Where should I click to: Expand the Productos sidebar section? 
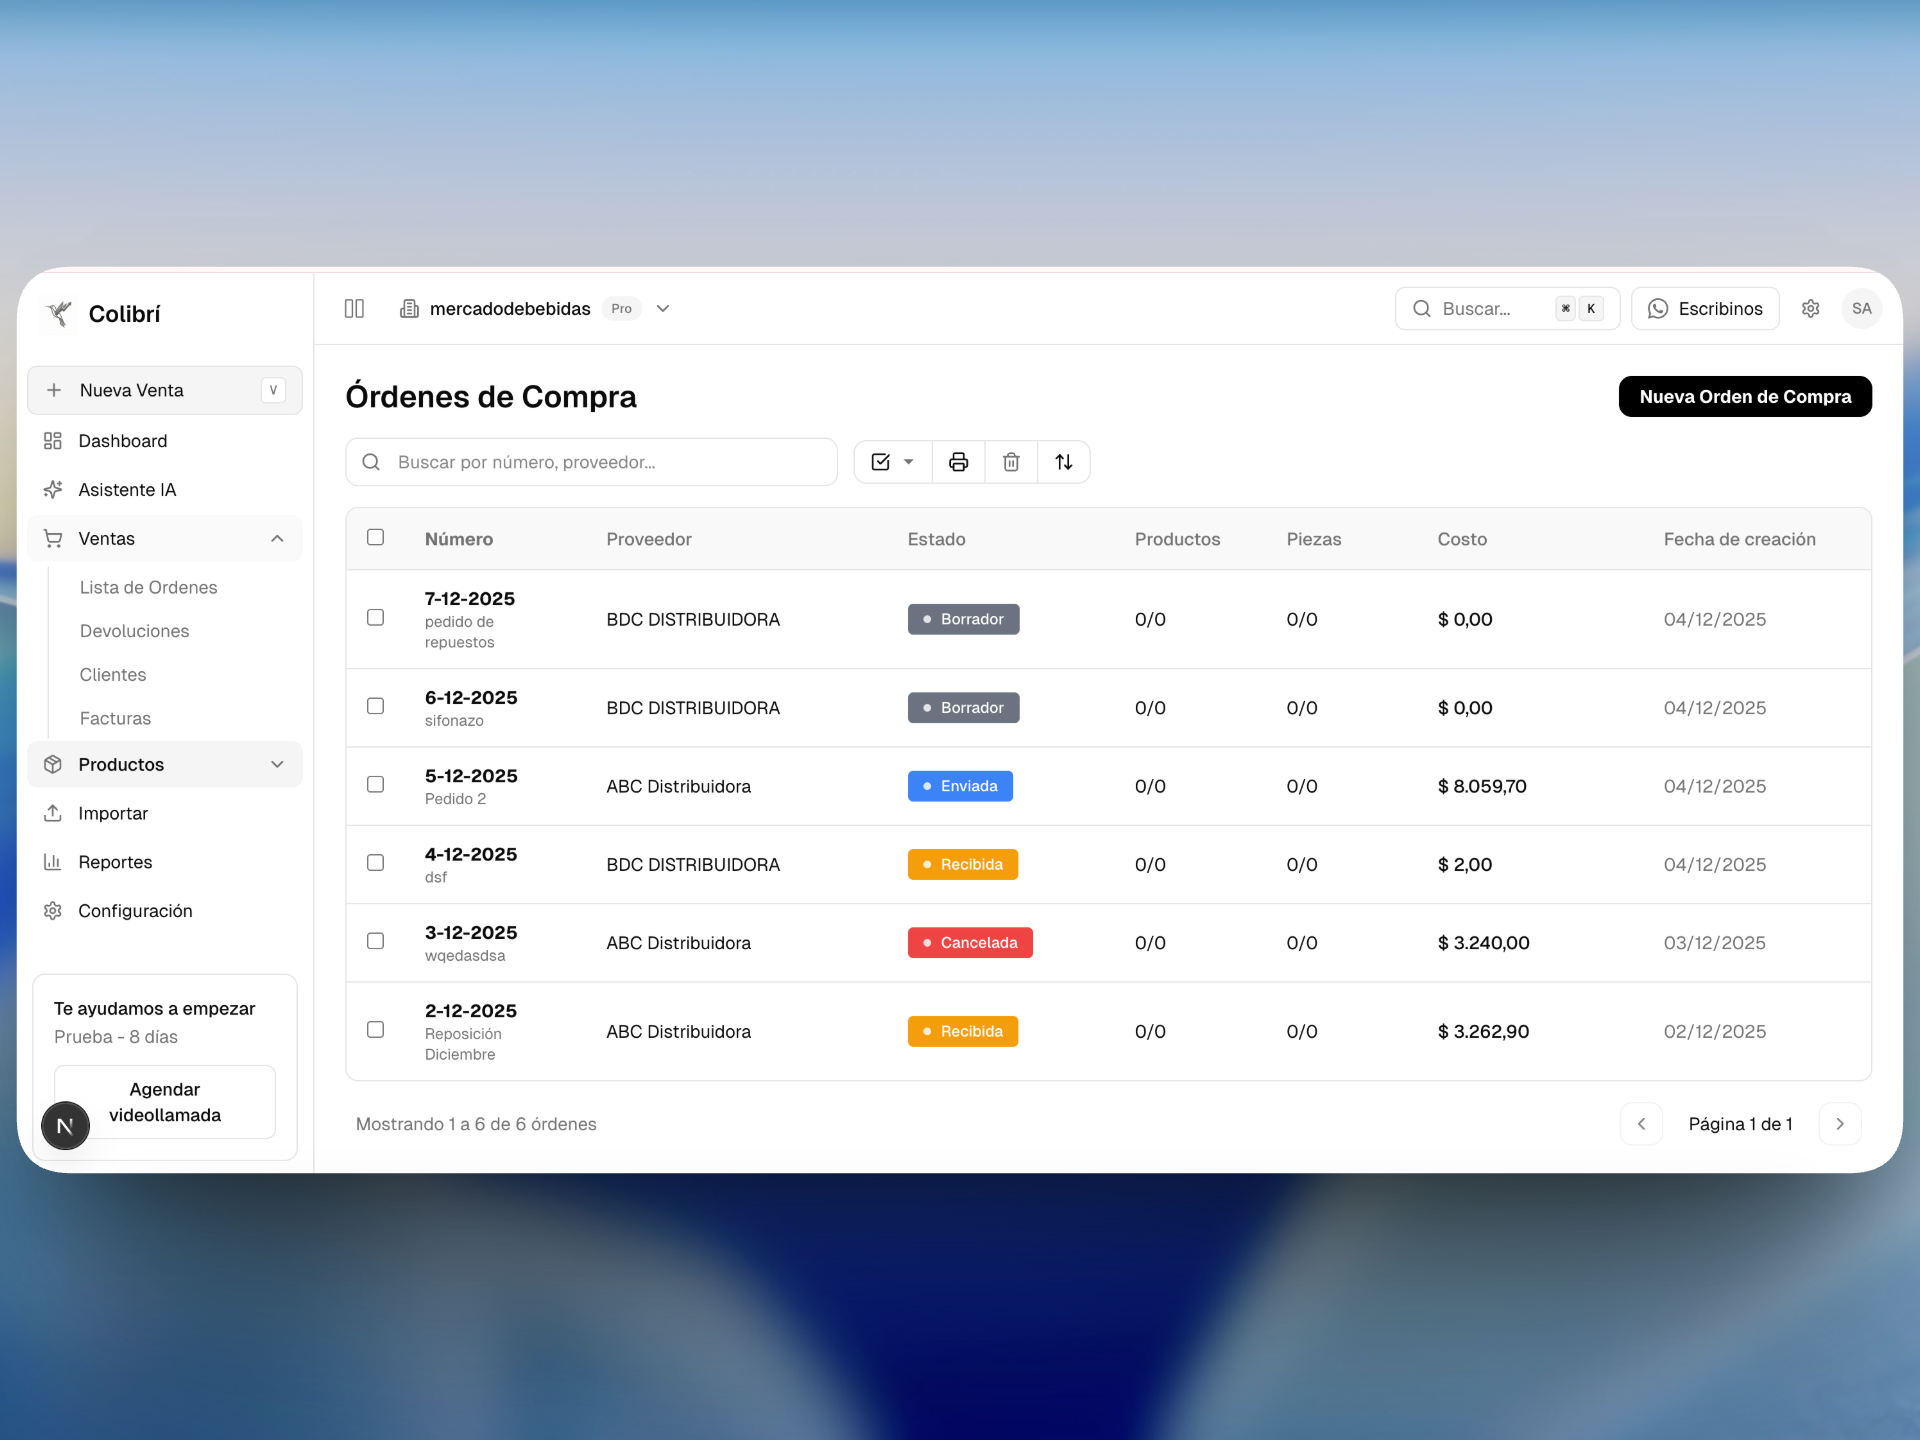click(x=277, y=765)
